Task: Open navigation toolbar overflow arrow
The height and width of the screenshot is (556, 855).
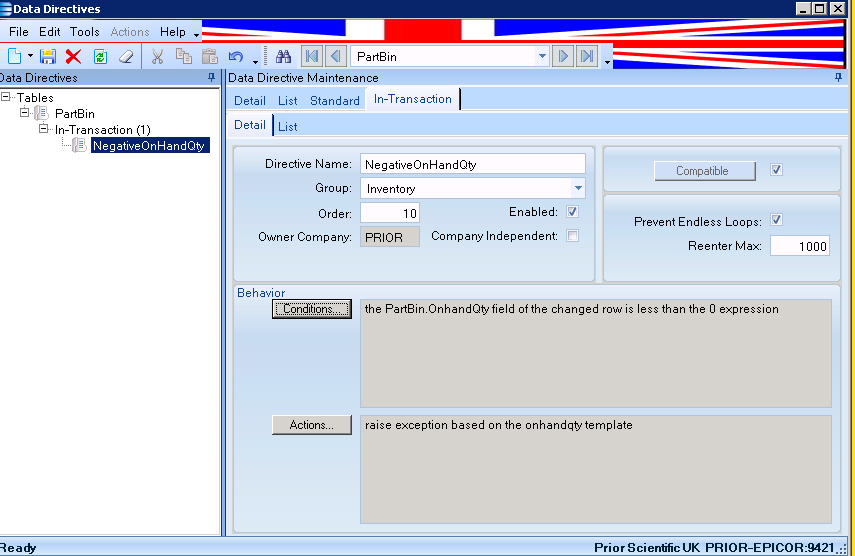Action: click(607, 62)
